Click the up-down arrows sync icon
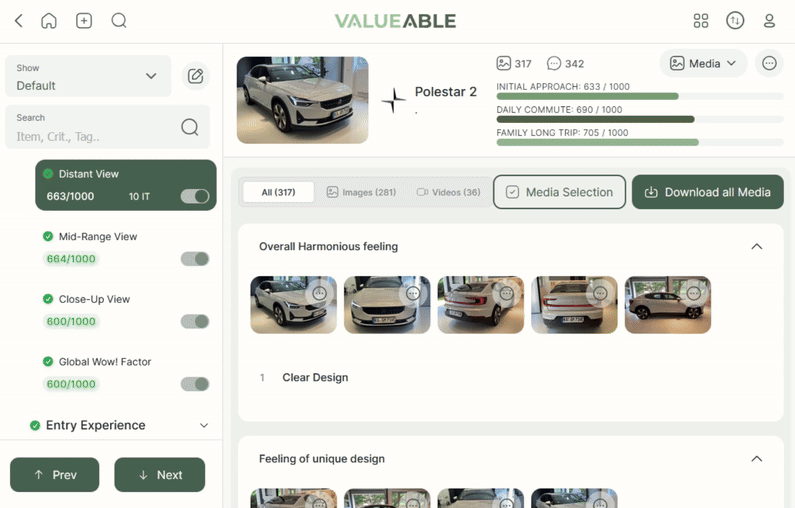 [735, 21]
